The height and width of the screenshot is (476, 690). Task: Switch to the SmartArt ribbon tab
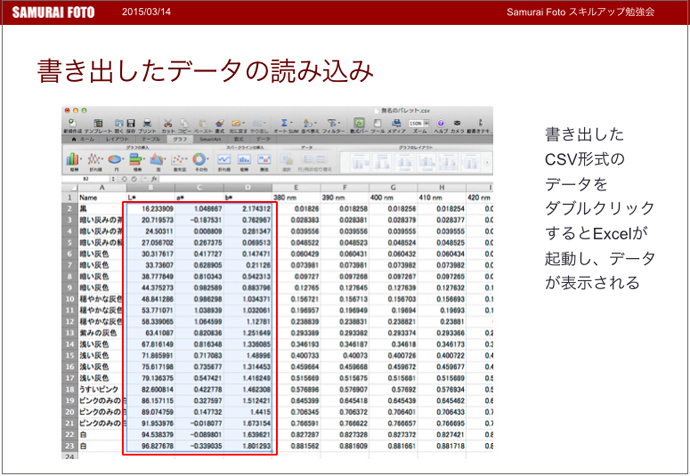[209, 139]
